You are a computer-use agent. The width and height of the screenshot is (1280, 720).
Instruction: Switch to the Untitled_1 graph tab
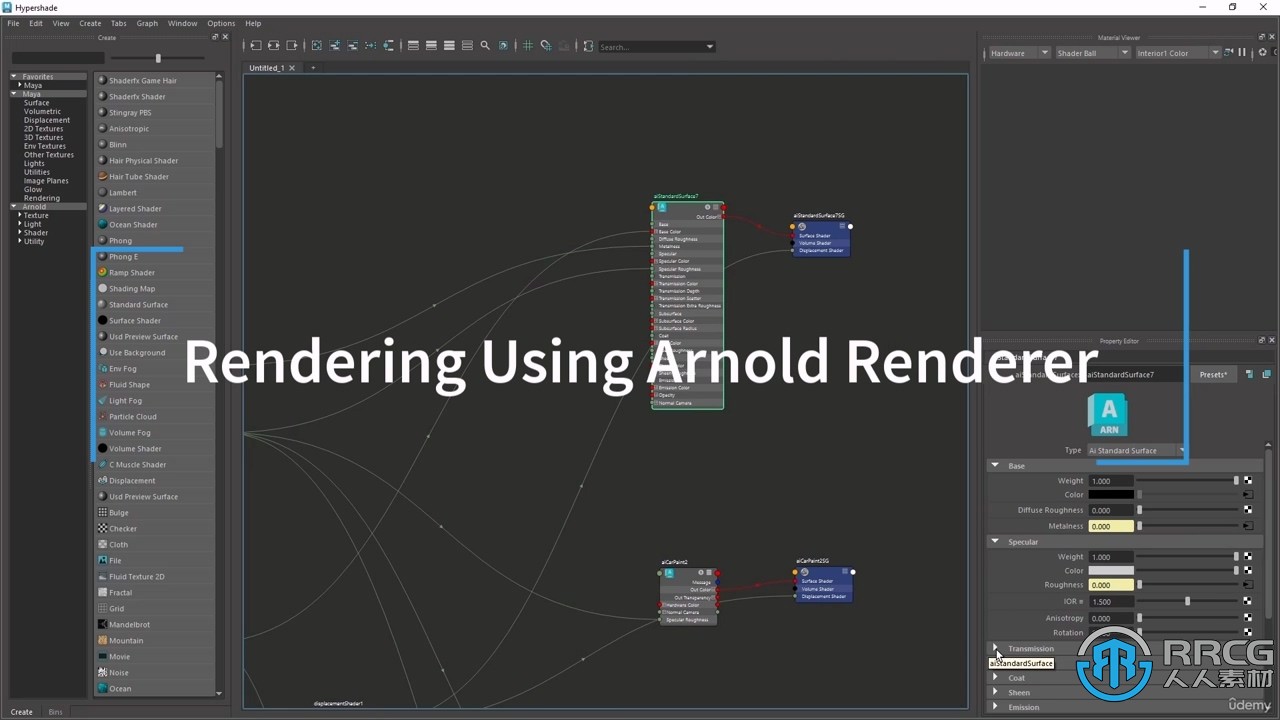[x=266, y=68]
